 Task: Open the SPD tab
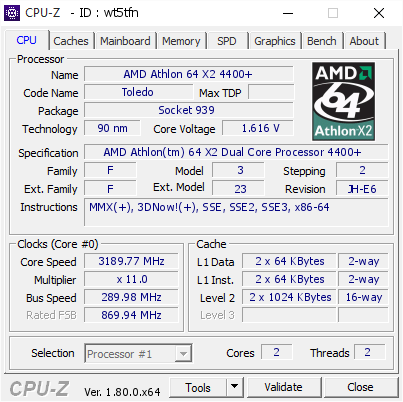227,41
